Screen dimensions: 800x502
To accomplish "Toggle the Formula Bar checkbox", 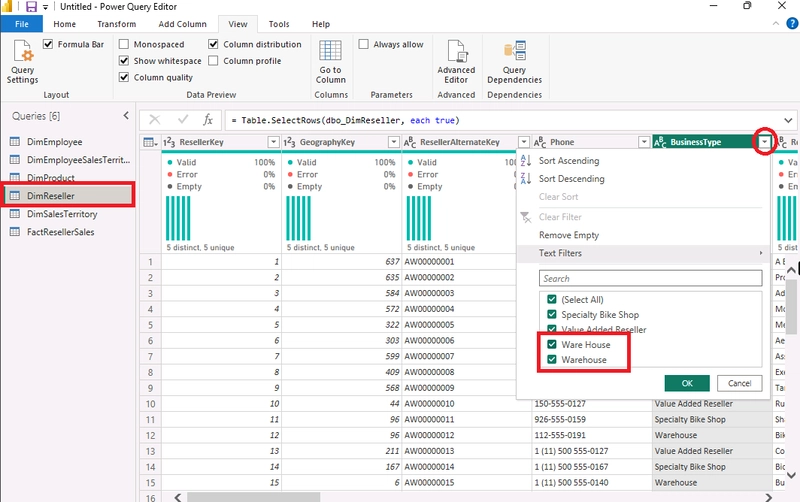I will click(x=48, y=44).
